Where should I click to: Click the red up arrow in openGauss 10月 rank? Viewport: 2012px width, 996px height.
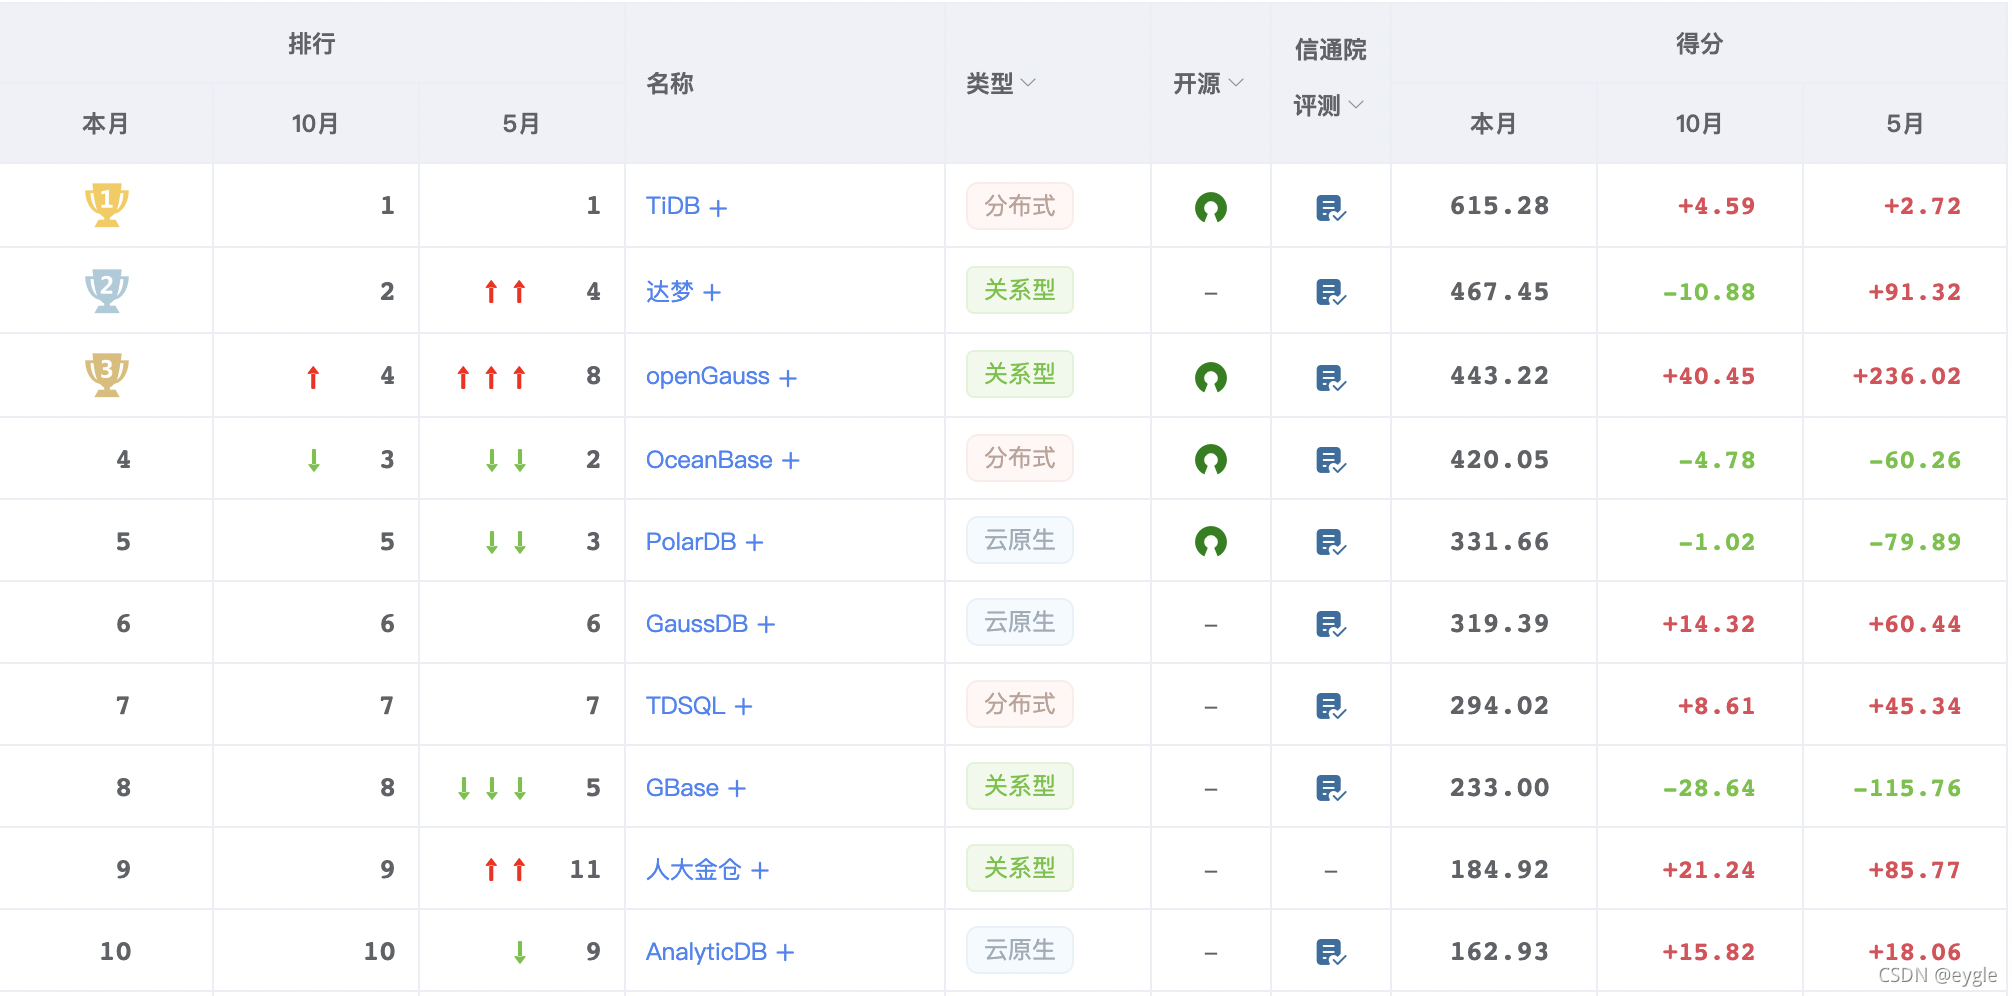313,377
